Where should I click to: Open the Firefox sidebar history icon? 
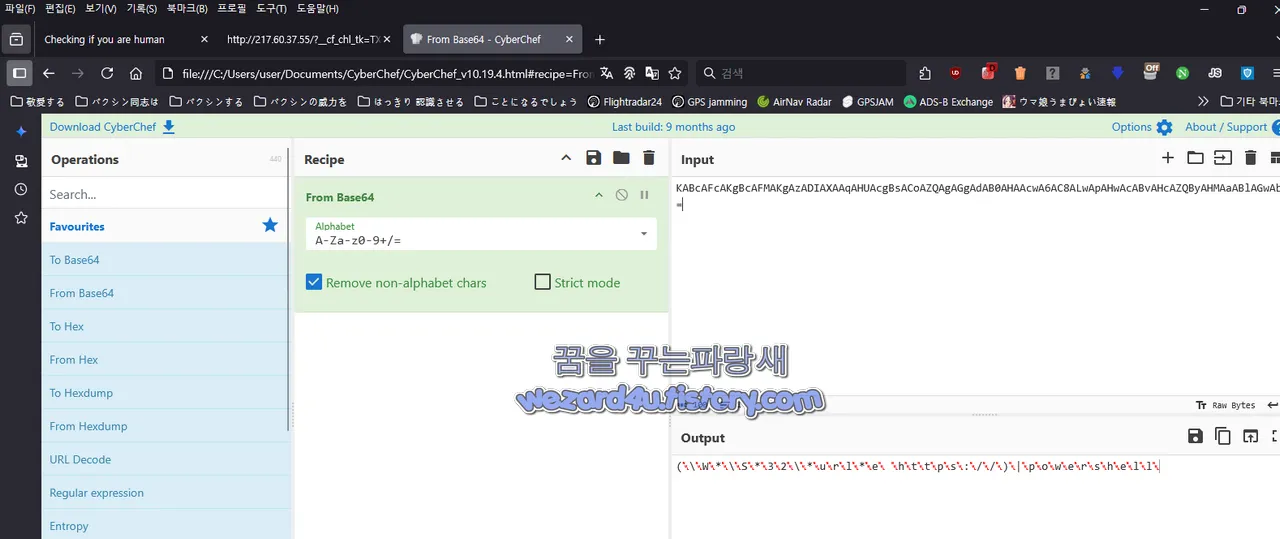(x=21, y=189)
